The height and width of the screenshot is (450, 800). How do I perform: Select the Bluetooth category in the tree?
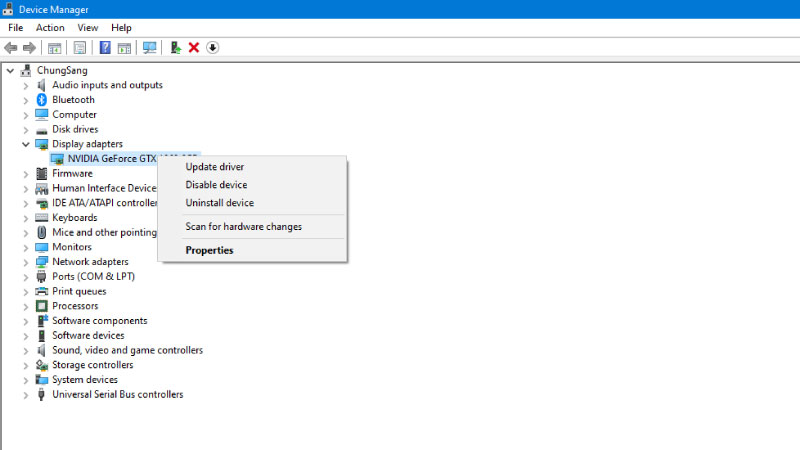point(73,100)
